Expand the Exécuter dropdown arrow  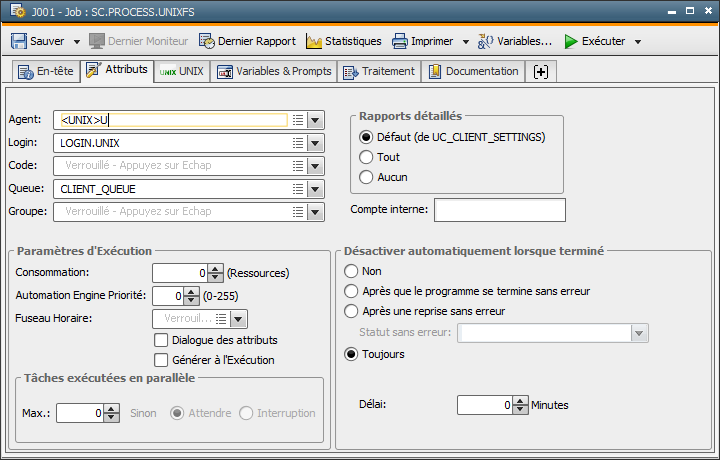point(638,42)
